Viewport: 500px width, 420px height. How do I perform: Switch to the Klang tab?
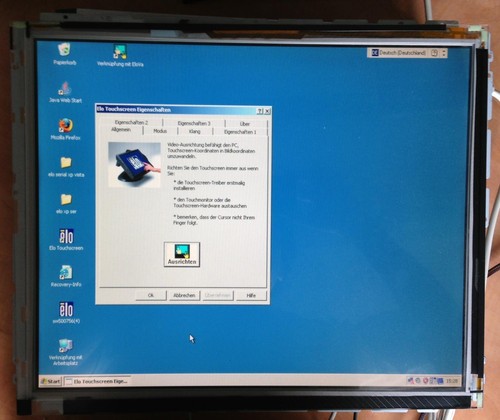[195, 131]
